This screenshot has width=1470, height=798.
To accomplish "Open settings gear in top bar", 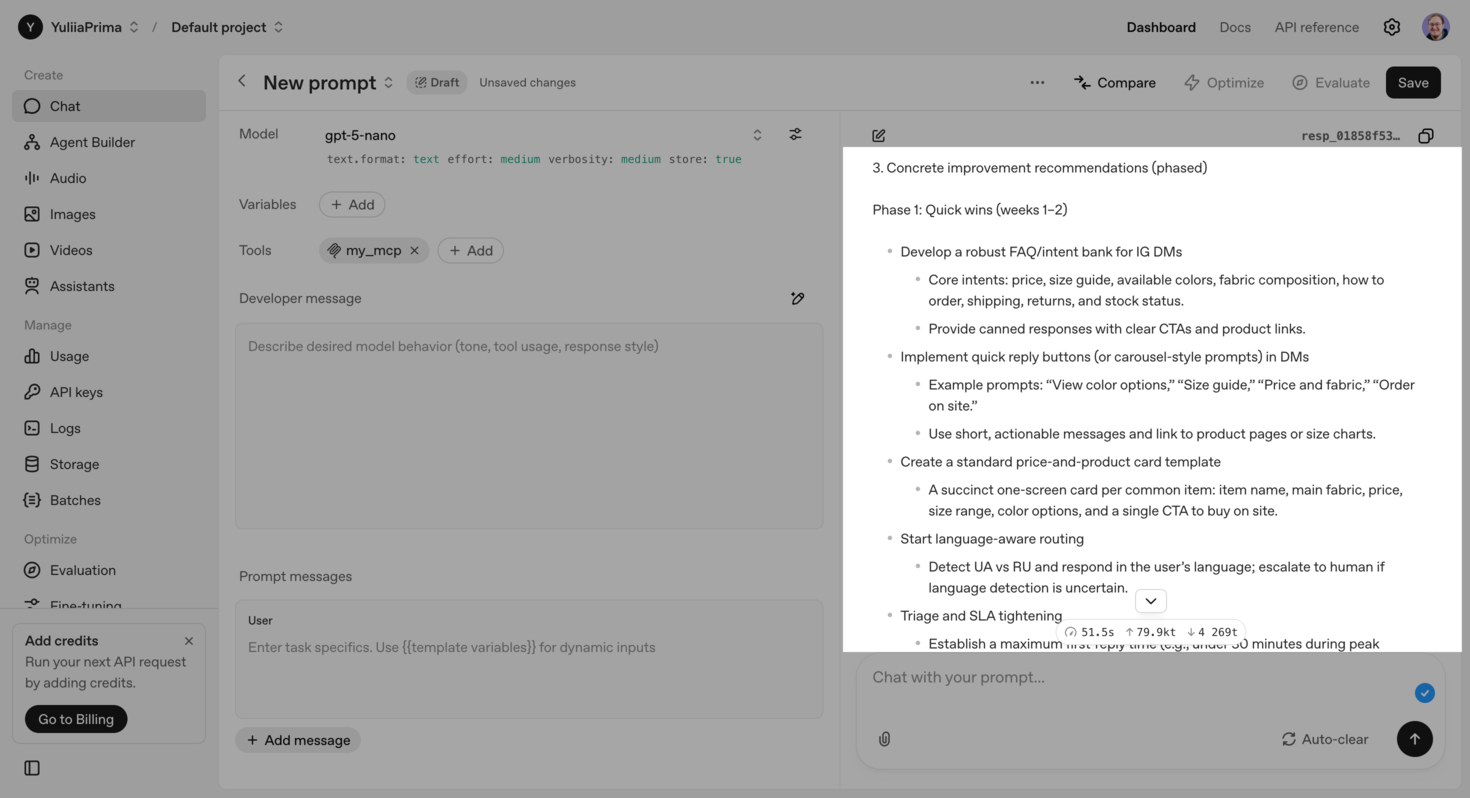I will coord(1391,27).
